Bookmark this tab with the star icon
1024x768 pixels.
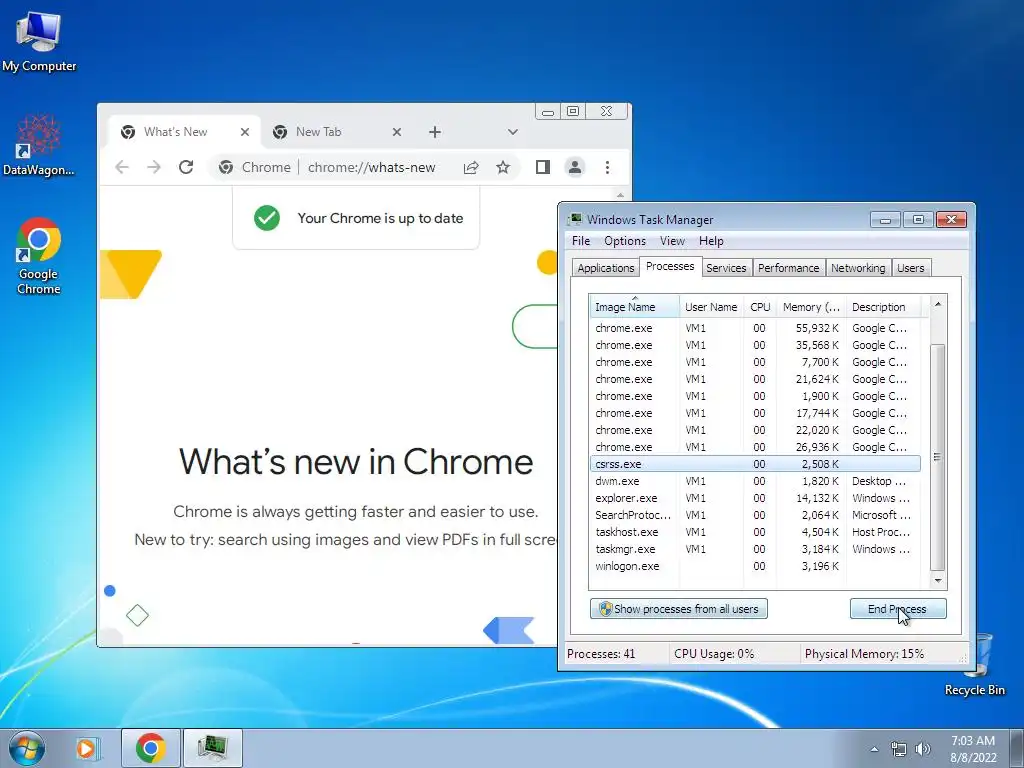click(503, 168)
